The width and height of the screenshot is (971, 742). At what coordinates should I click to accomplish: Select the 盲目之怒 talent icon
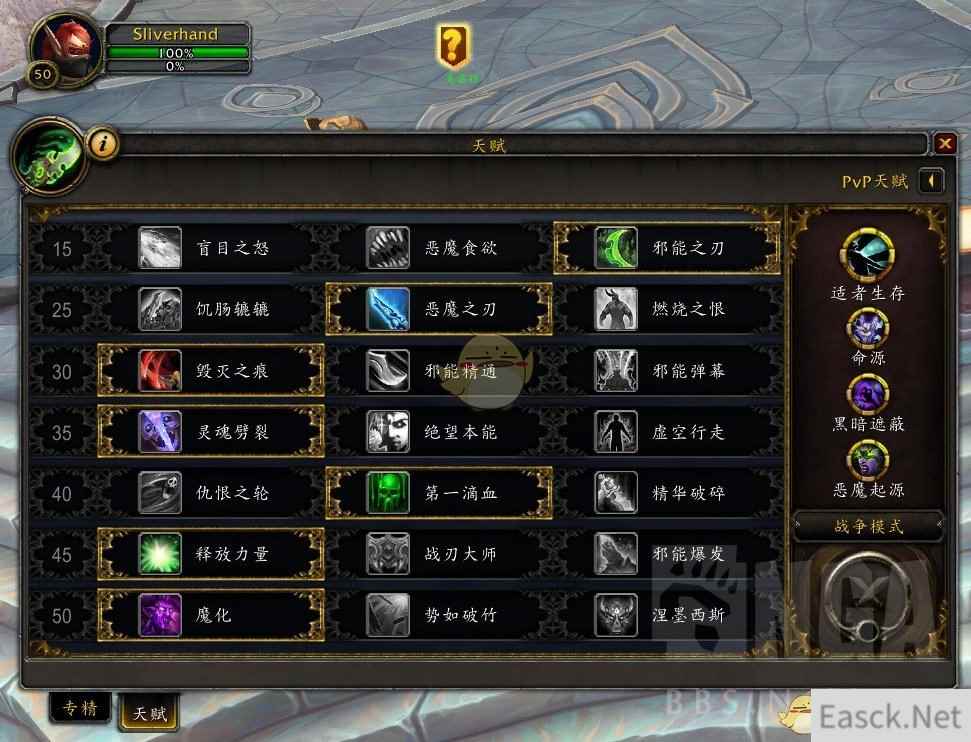[160, 248]
